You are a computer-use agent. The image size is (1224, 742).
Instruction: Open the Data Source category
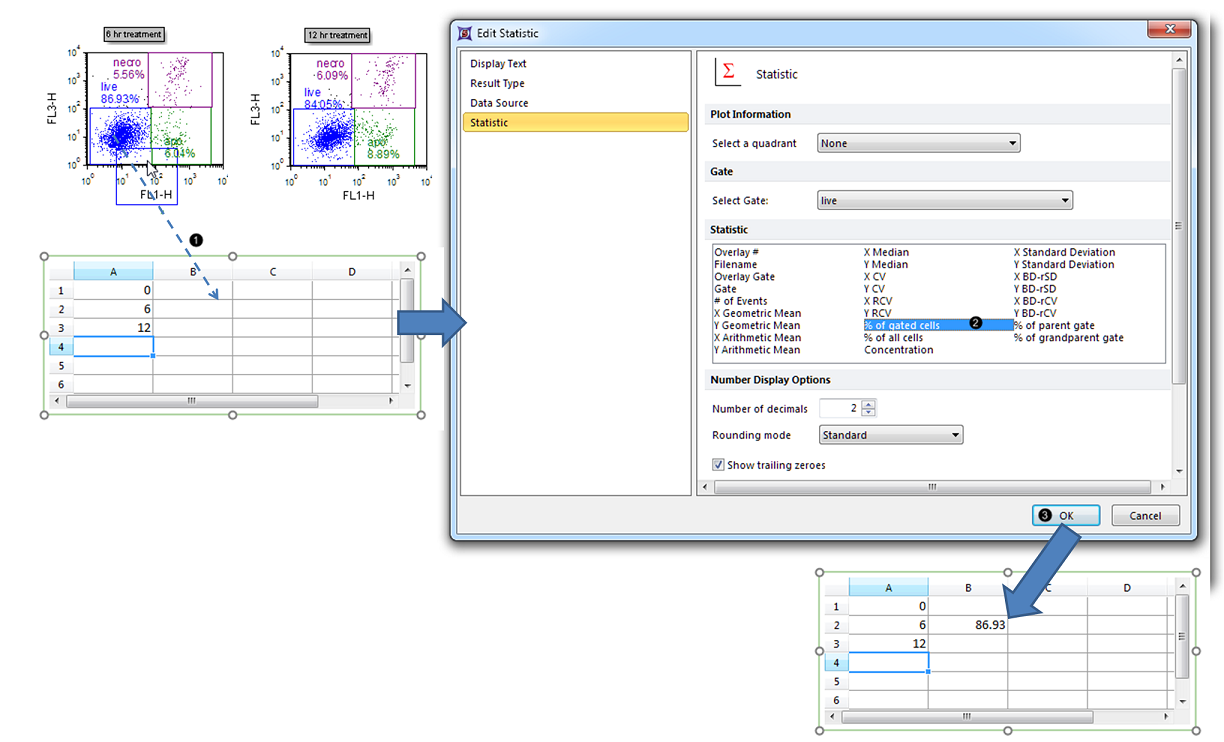[x=499, y=103]
